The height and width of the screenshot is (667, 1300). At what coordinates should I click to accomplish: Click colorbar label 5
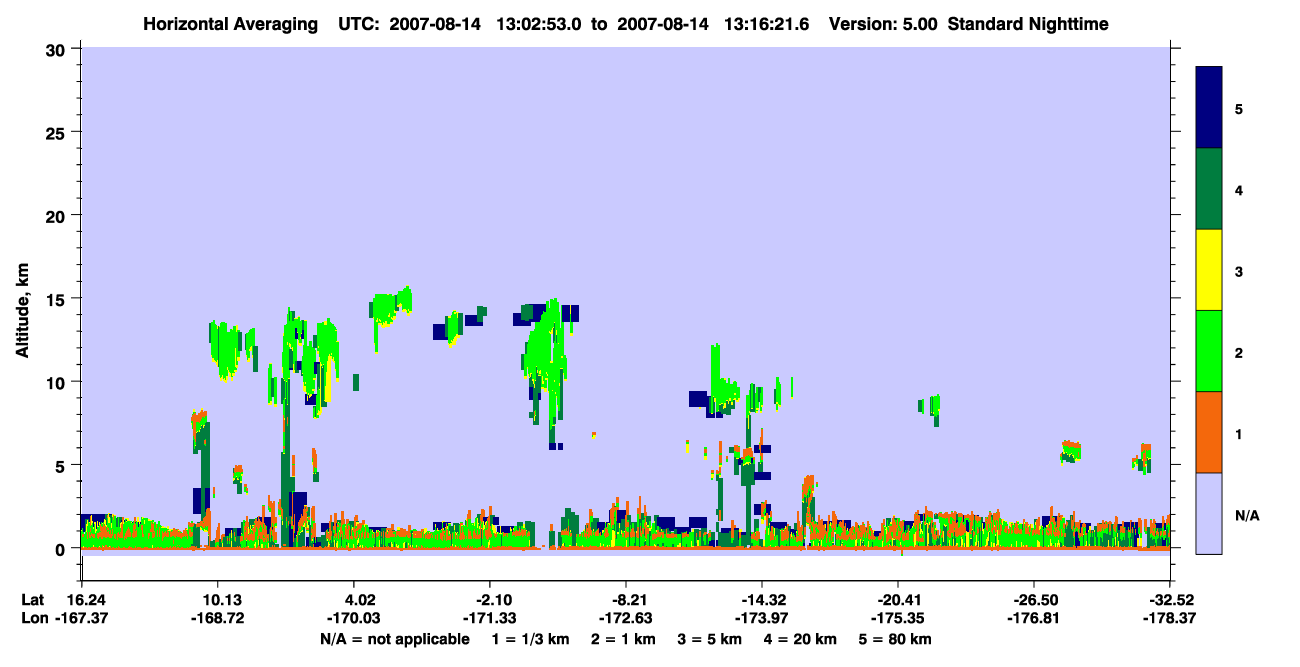point(1239,108)
